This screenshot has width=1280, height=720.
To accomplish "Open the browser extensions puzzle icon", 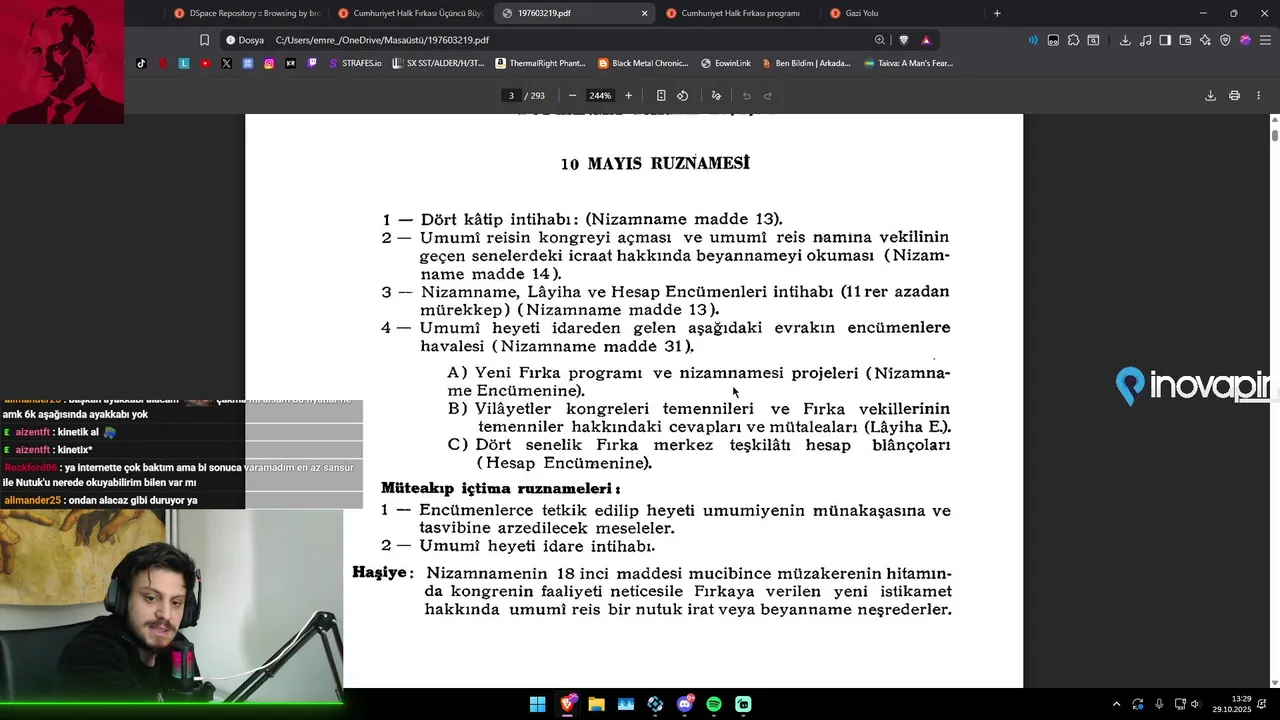I will [x=1073, y=40].
